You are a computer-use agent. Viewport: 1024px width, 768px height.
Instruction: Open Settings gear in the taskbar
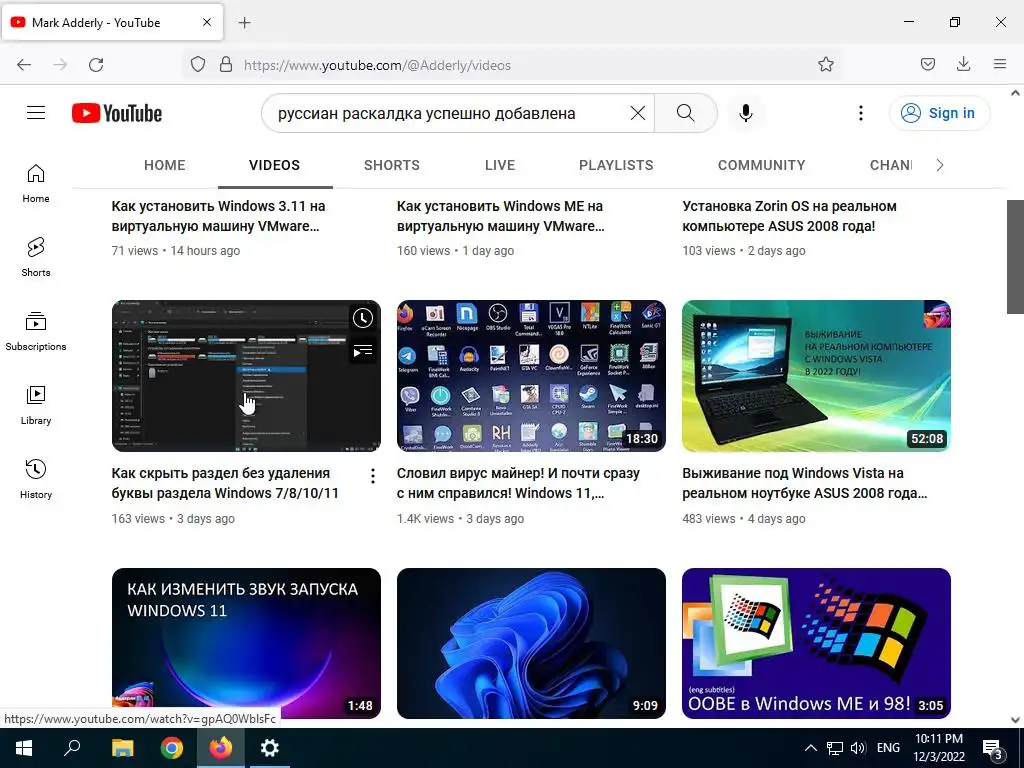270,748
